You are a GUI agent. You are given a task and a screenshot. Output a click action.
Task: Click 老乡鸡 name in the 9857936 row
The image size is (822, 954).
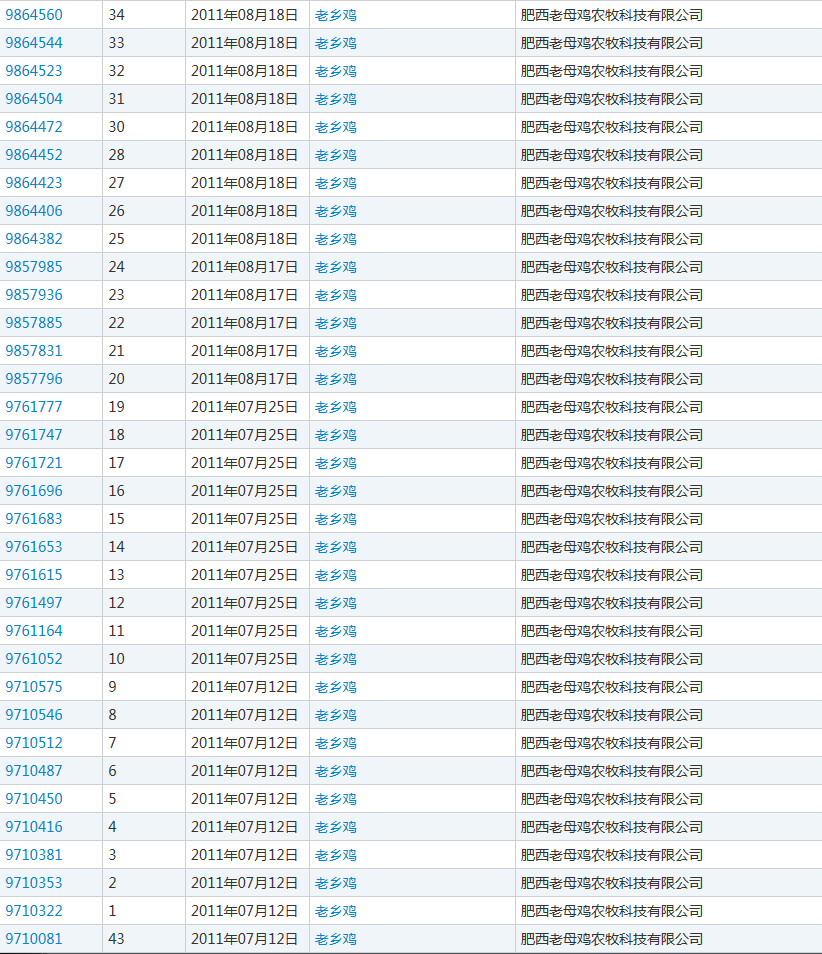pos(336,295)
